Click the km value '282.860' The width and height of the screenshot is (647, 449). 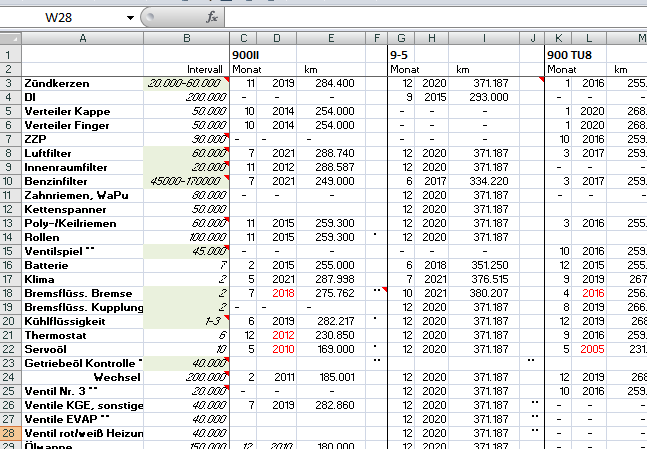click(x=331, y=406)
